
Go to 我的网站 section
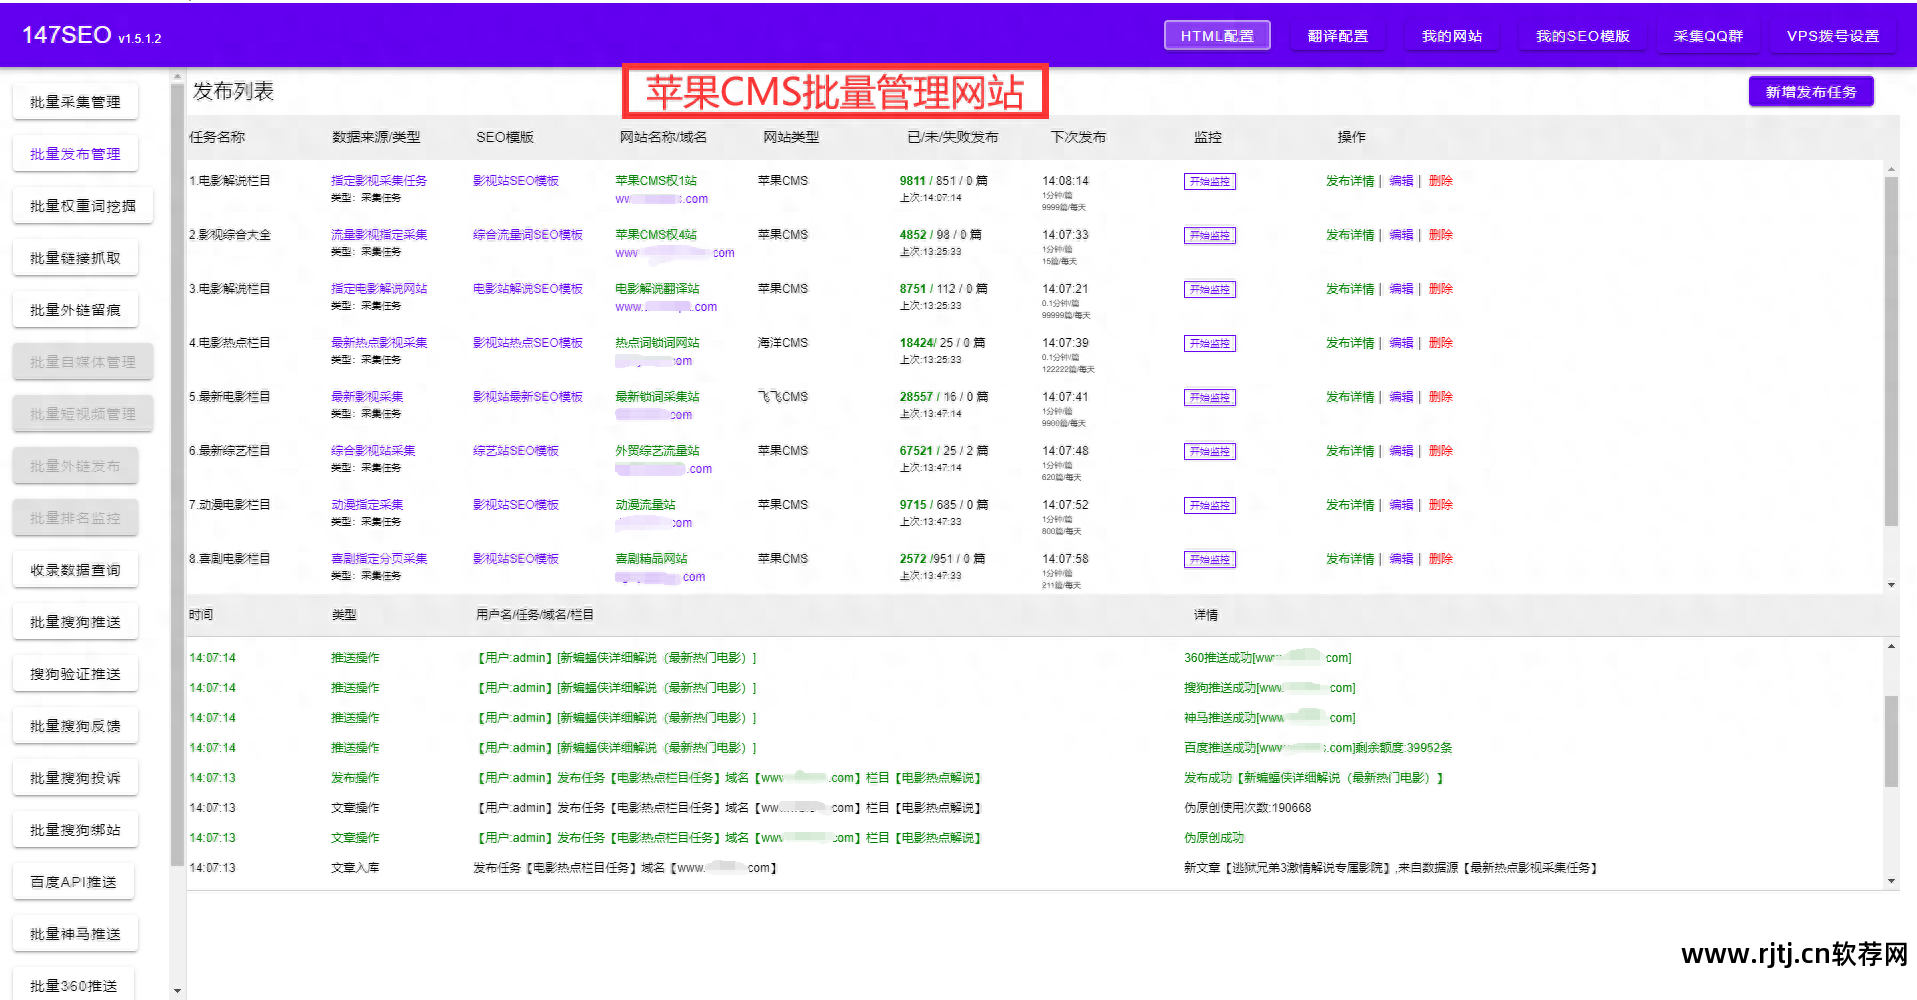click(x=1451, y=34)
